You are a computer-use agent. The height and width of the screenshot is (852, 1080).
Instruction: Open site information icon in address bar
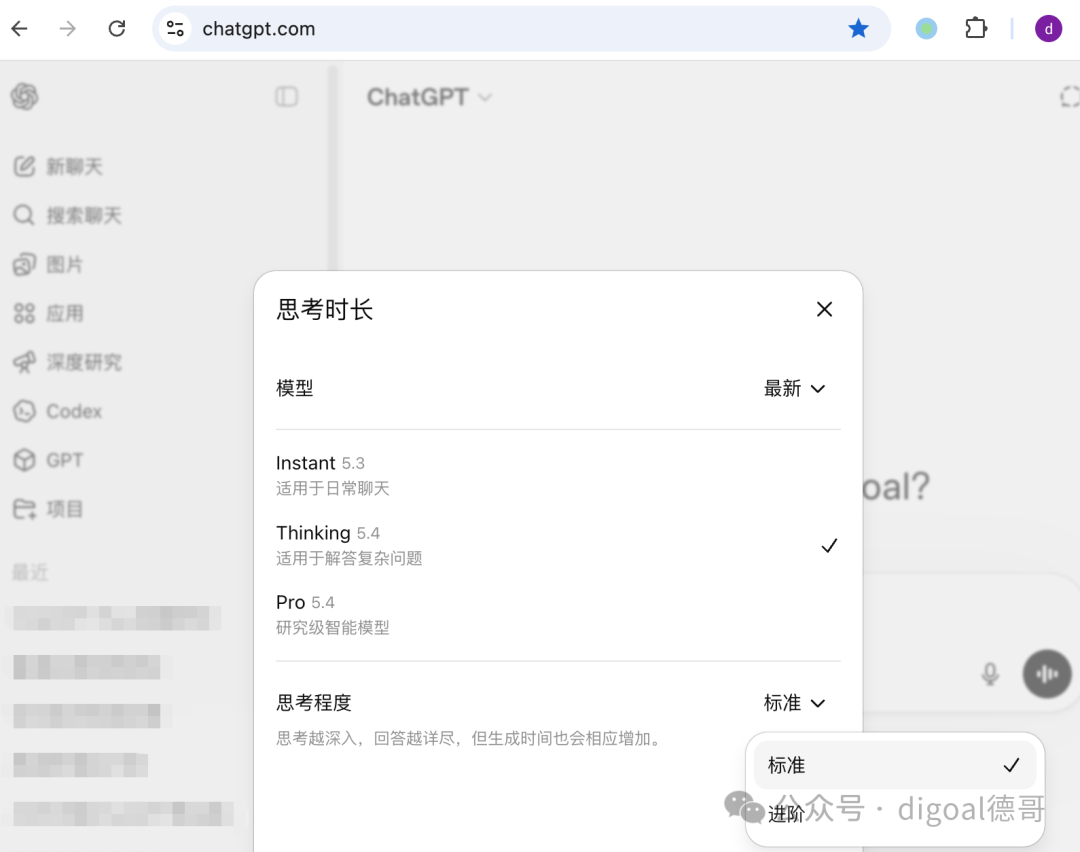tap(175, 29)
